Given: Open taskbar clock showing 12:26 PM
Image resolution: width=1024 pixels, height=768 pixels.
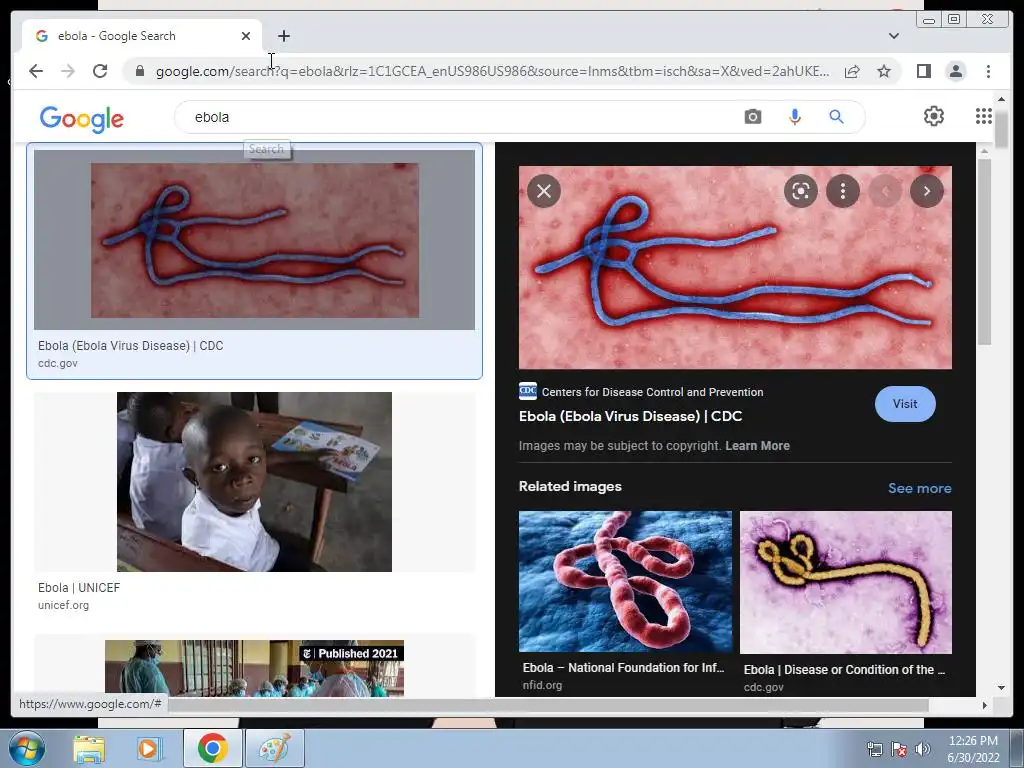Looking at the screenshot, I should click(x=973, y=749).
